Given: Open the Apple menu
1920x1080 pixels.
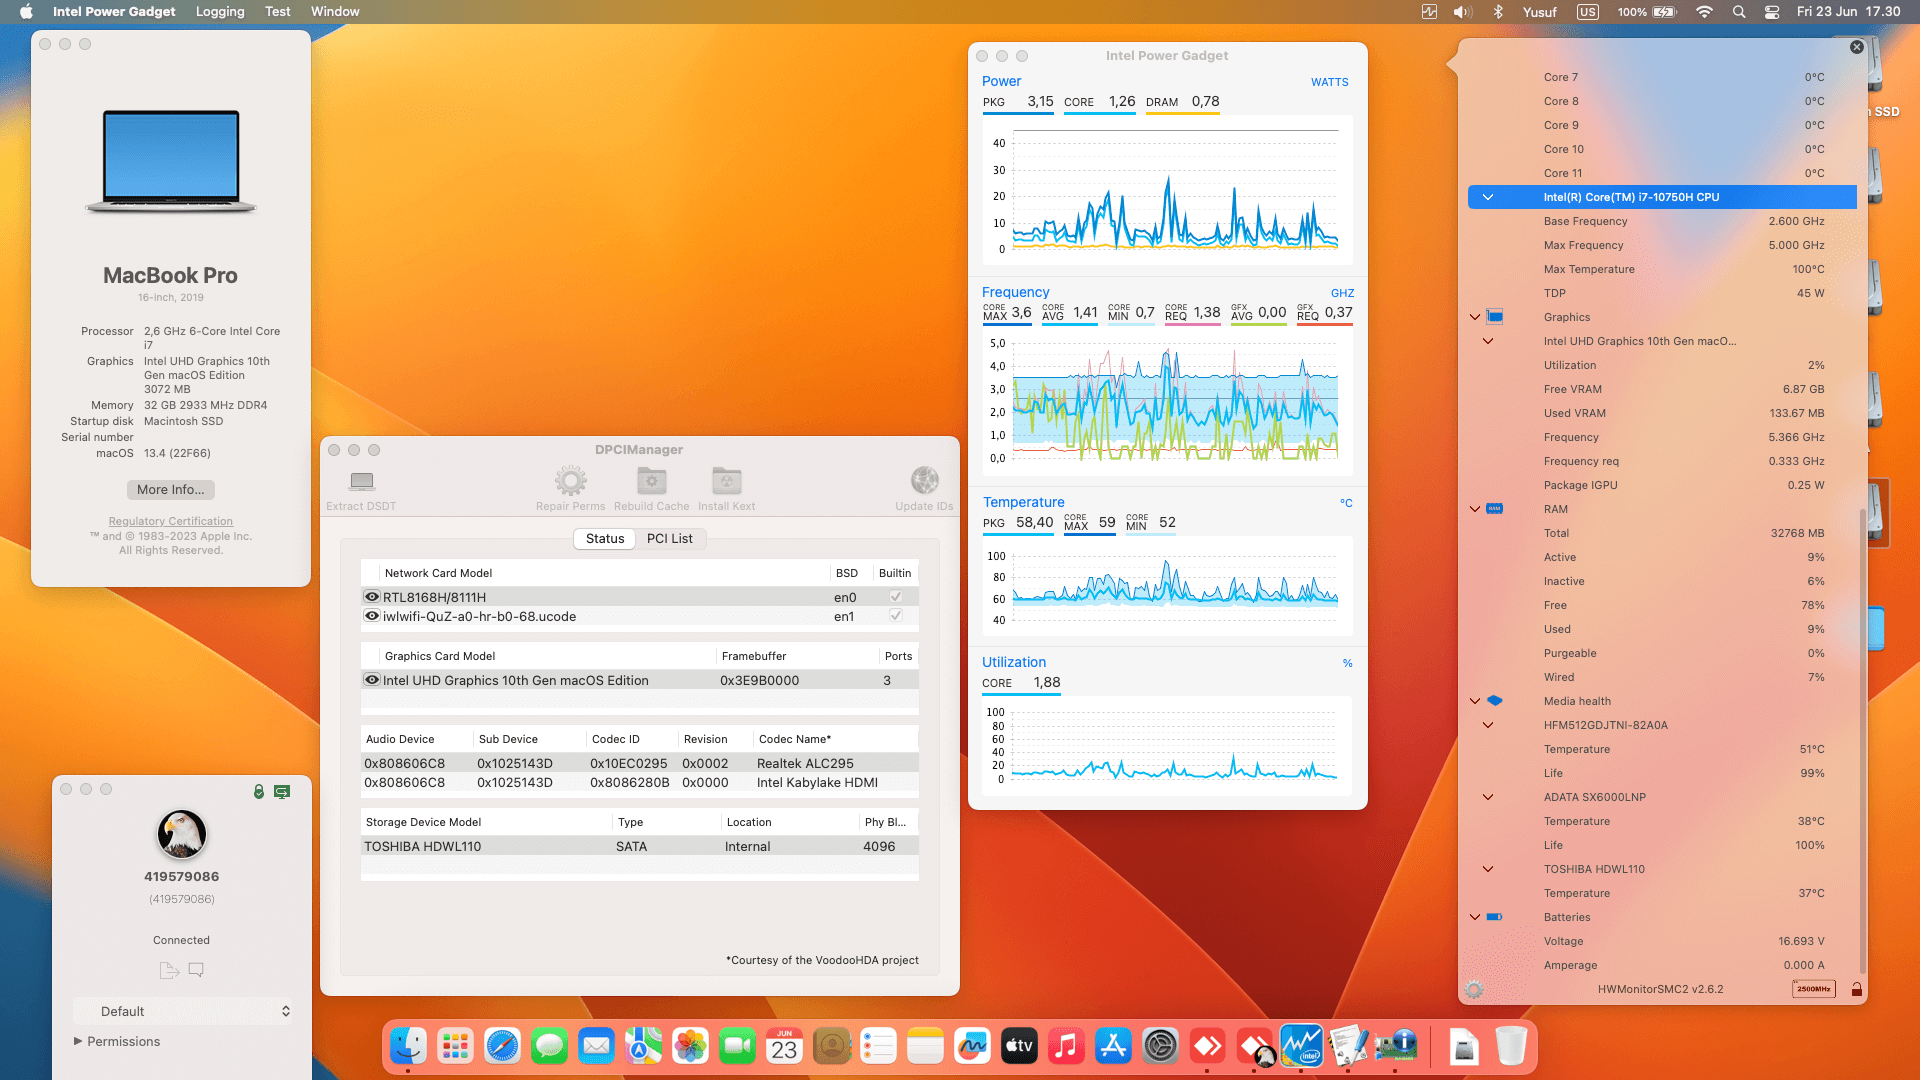Looking at the screenshot, I should [26, 12].
